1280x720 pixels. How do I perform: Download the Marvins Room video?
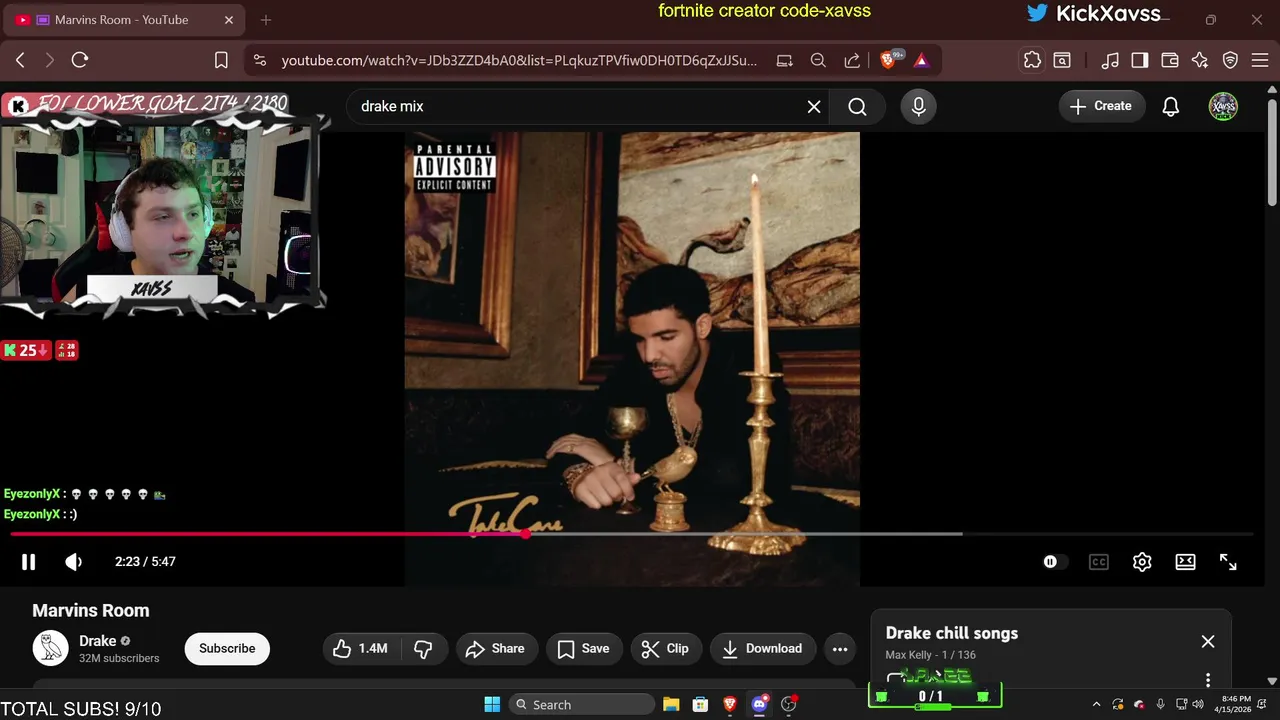(x=763, y=649)
